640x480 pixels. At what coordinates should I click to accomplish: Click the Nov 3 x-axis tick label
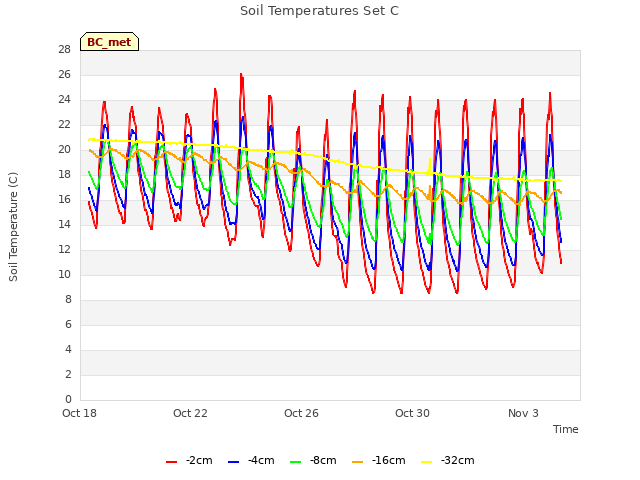tap(523, 413)
